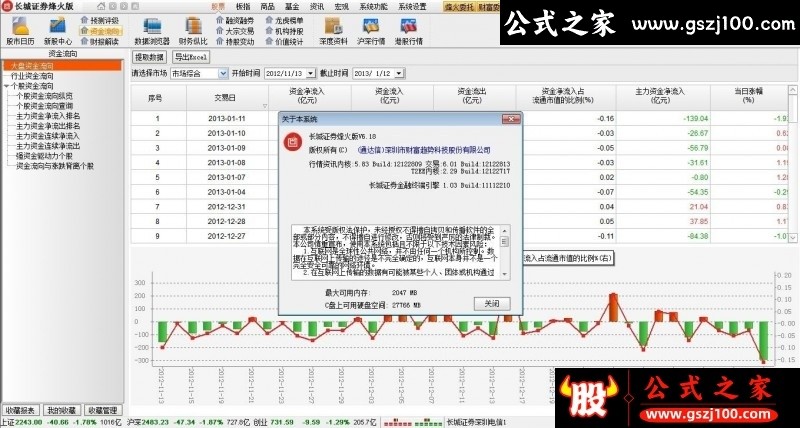Open the 沪深行情 icon
Image resolution: width=800 pixels, height=428 pixels.
coord(371,31)
